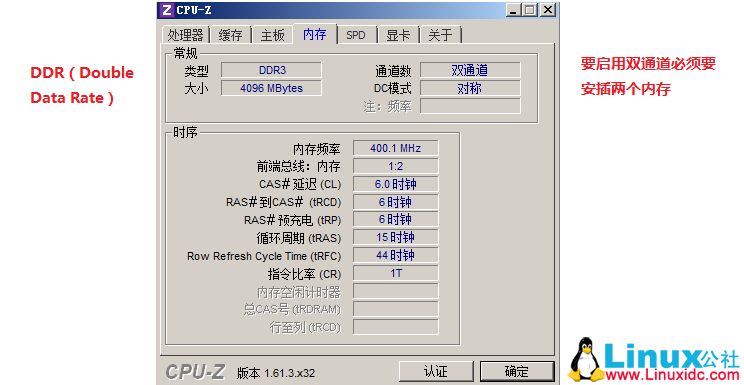Click the empty 总CAS号 (tRDRAM) field
Viewport: 744px width, 385px height.
click(395, 309)
